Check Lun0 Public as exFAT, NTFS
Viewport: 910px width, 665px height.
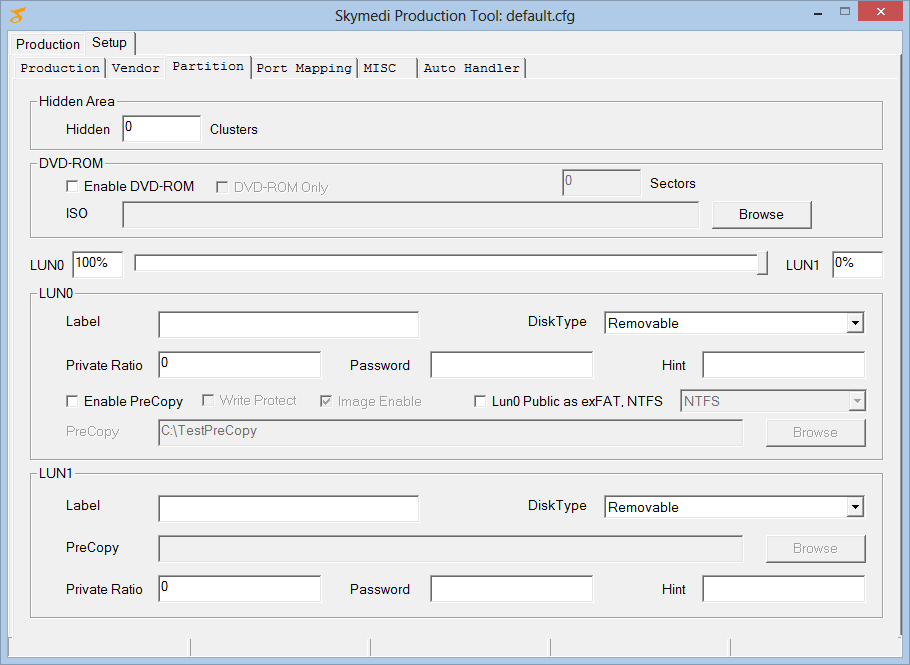point(480,401)
